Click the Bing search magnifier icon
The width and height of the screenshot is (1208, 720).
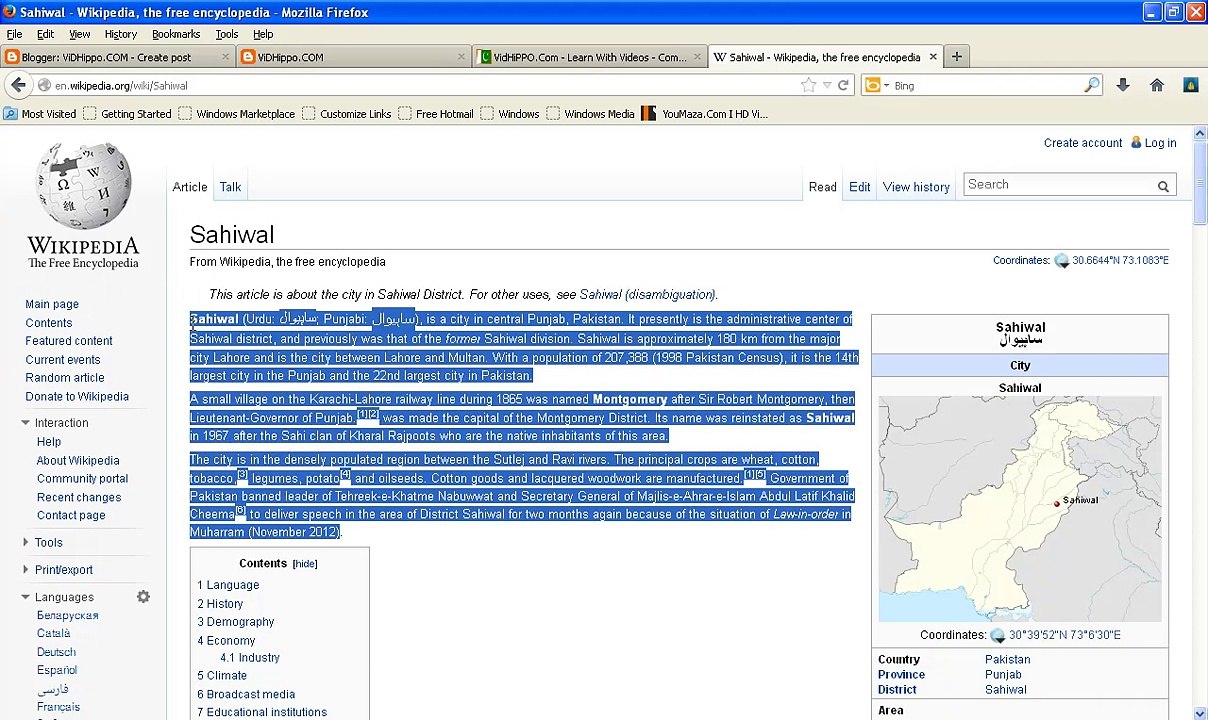coord(1091,86)
